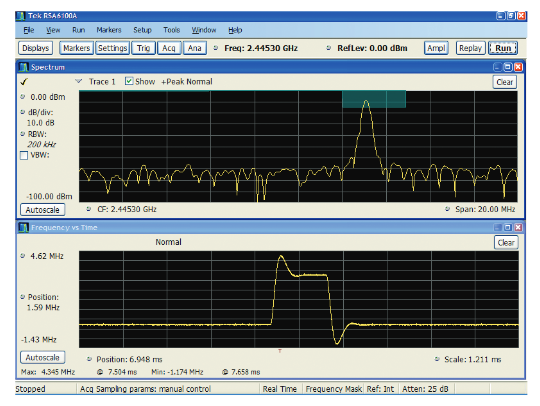Enable the VBW checkbox
The height and width of the screenshot is (406, 540).
pyautogui.click(x=24, y=156)
